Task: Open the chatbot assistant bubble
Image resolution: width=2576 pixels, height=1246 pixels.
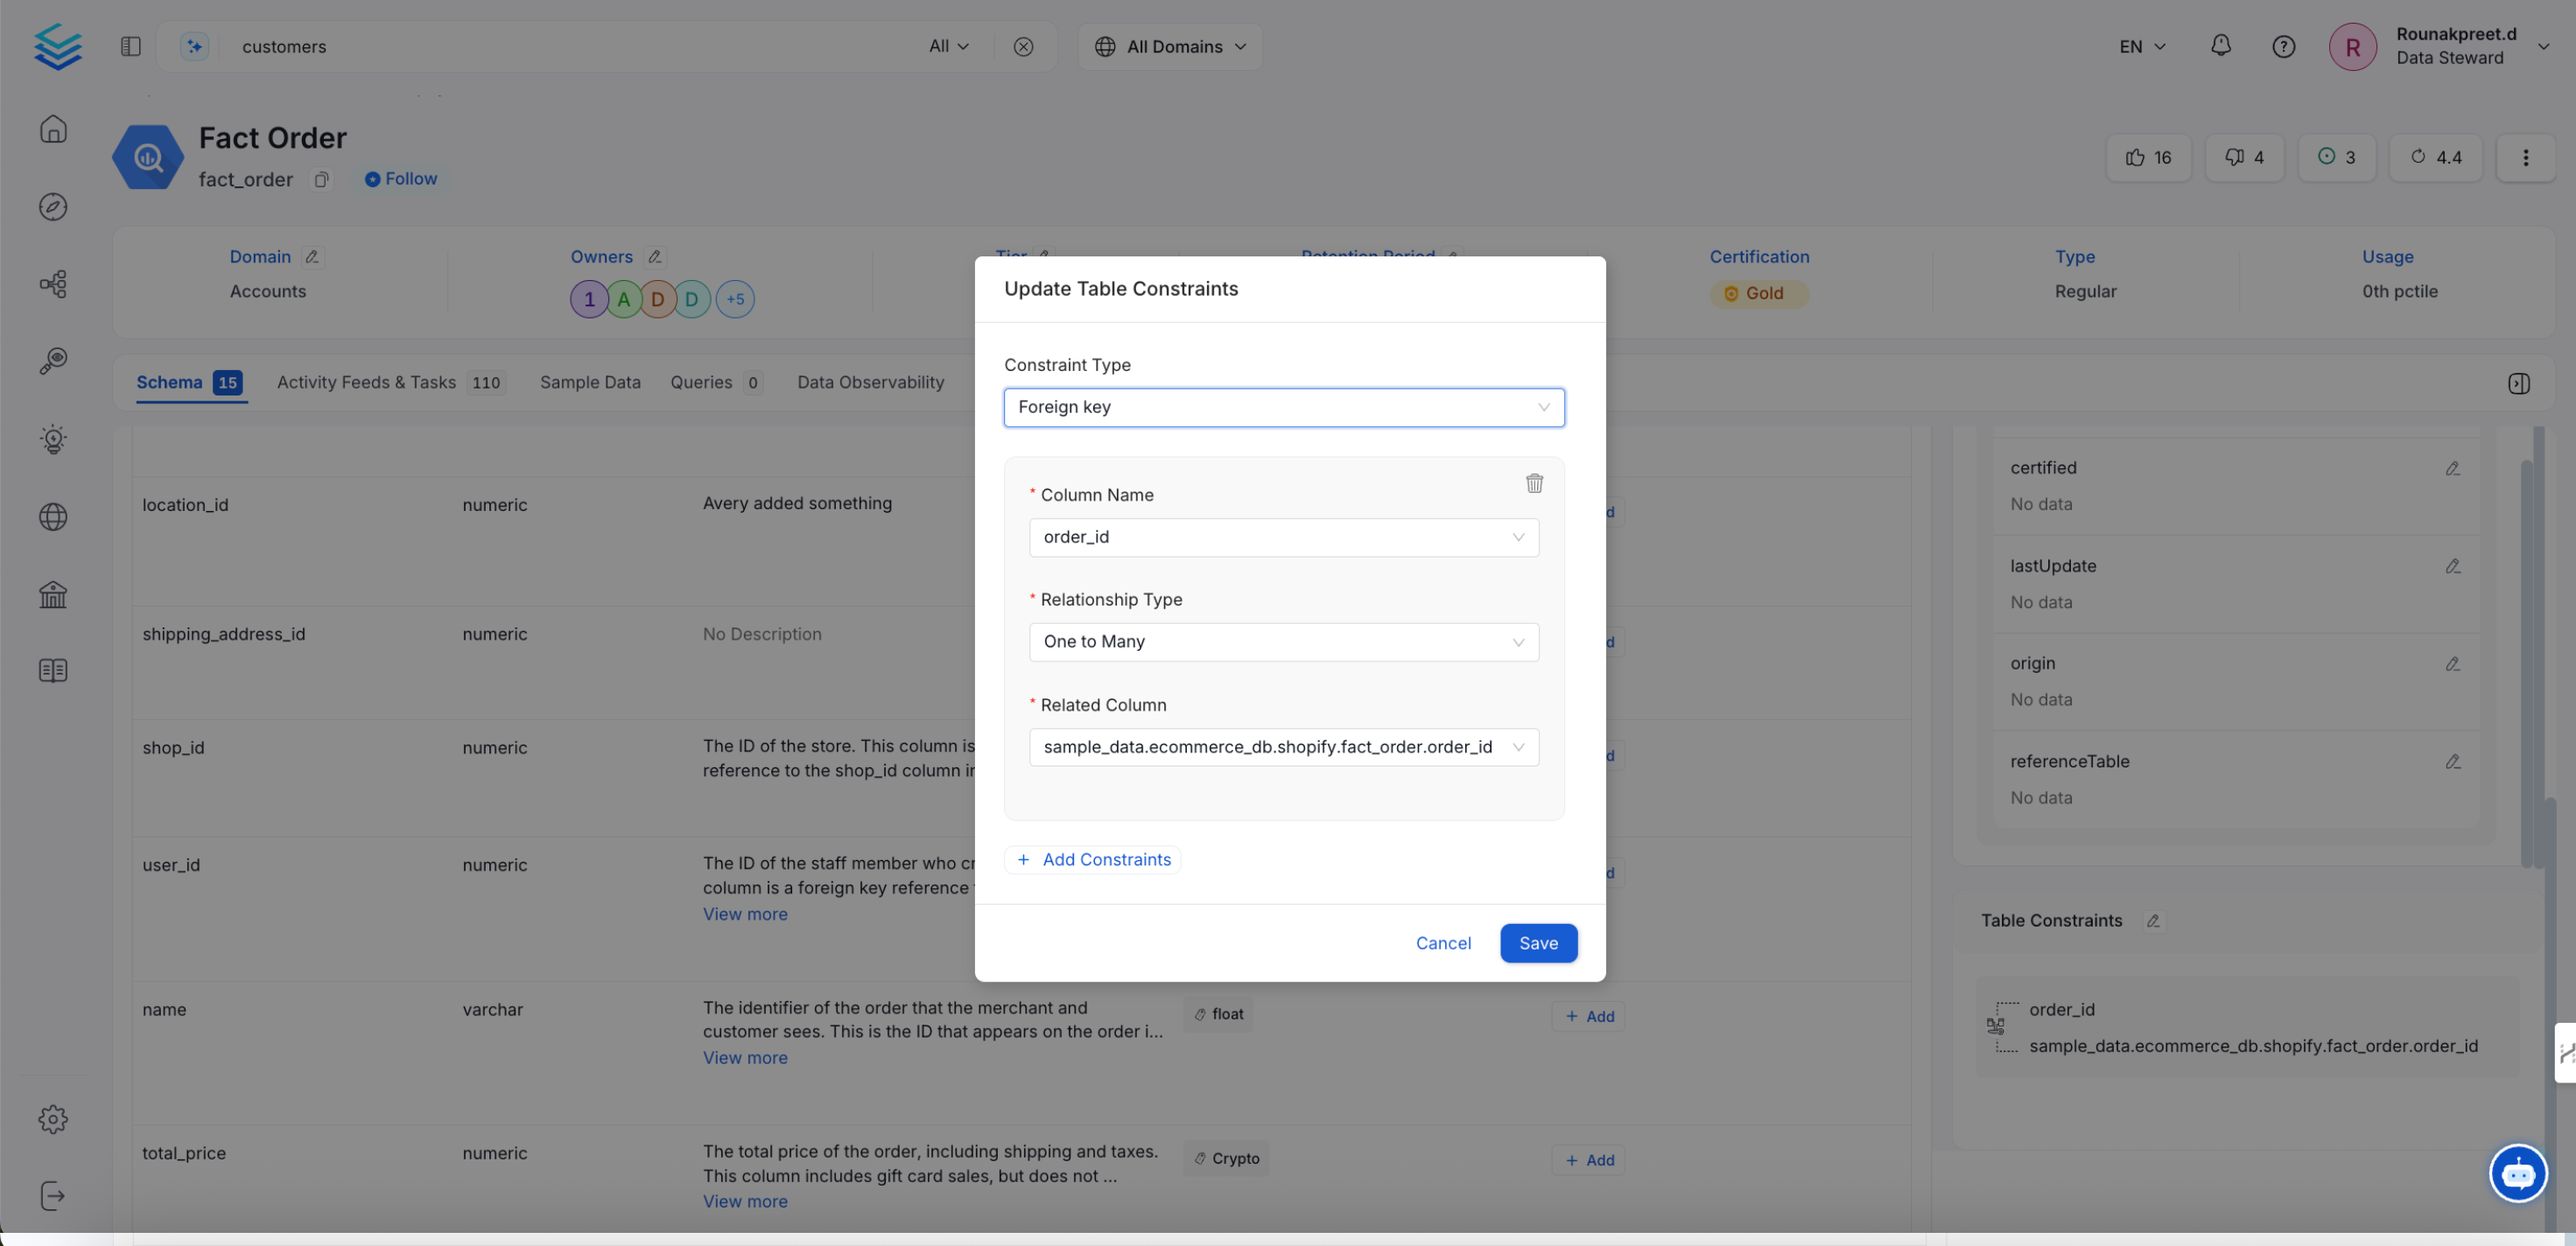Action: click(2517, 1174)
